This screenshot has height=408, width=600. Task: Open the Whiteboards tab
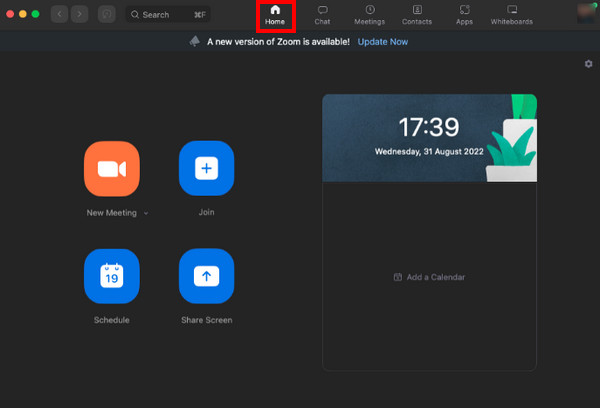coord(512,15)
